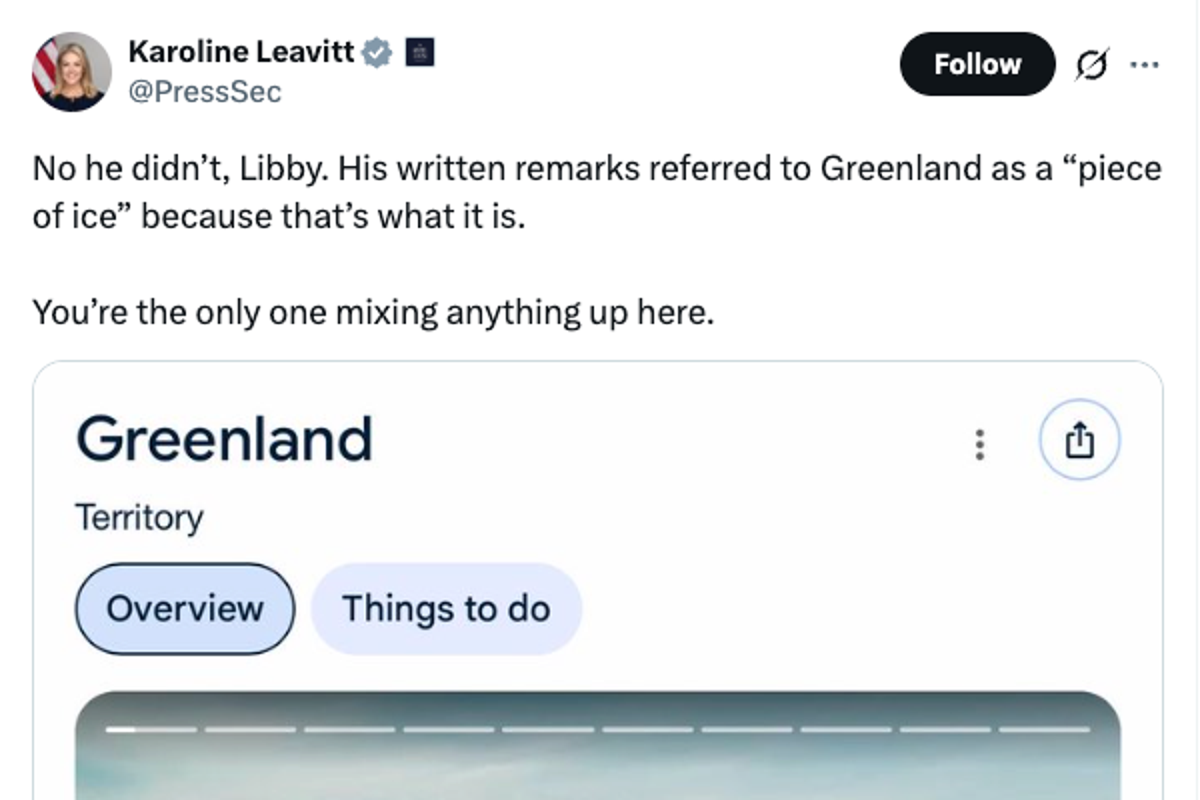Open the Greenland card's vertical three-dot menu
Viewport: 1200px width, 800px height.
click(x=980, y=446)
